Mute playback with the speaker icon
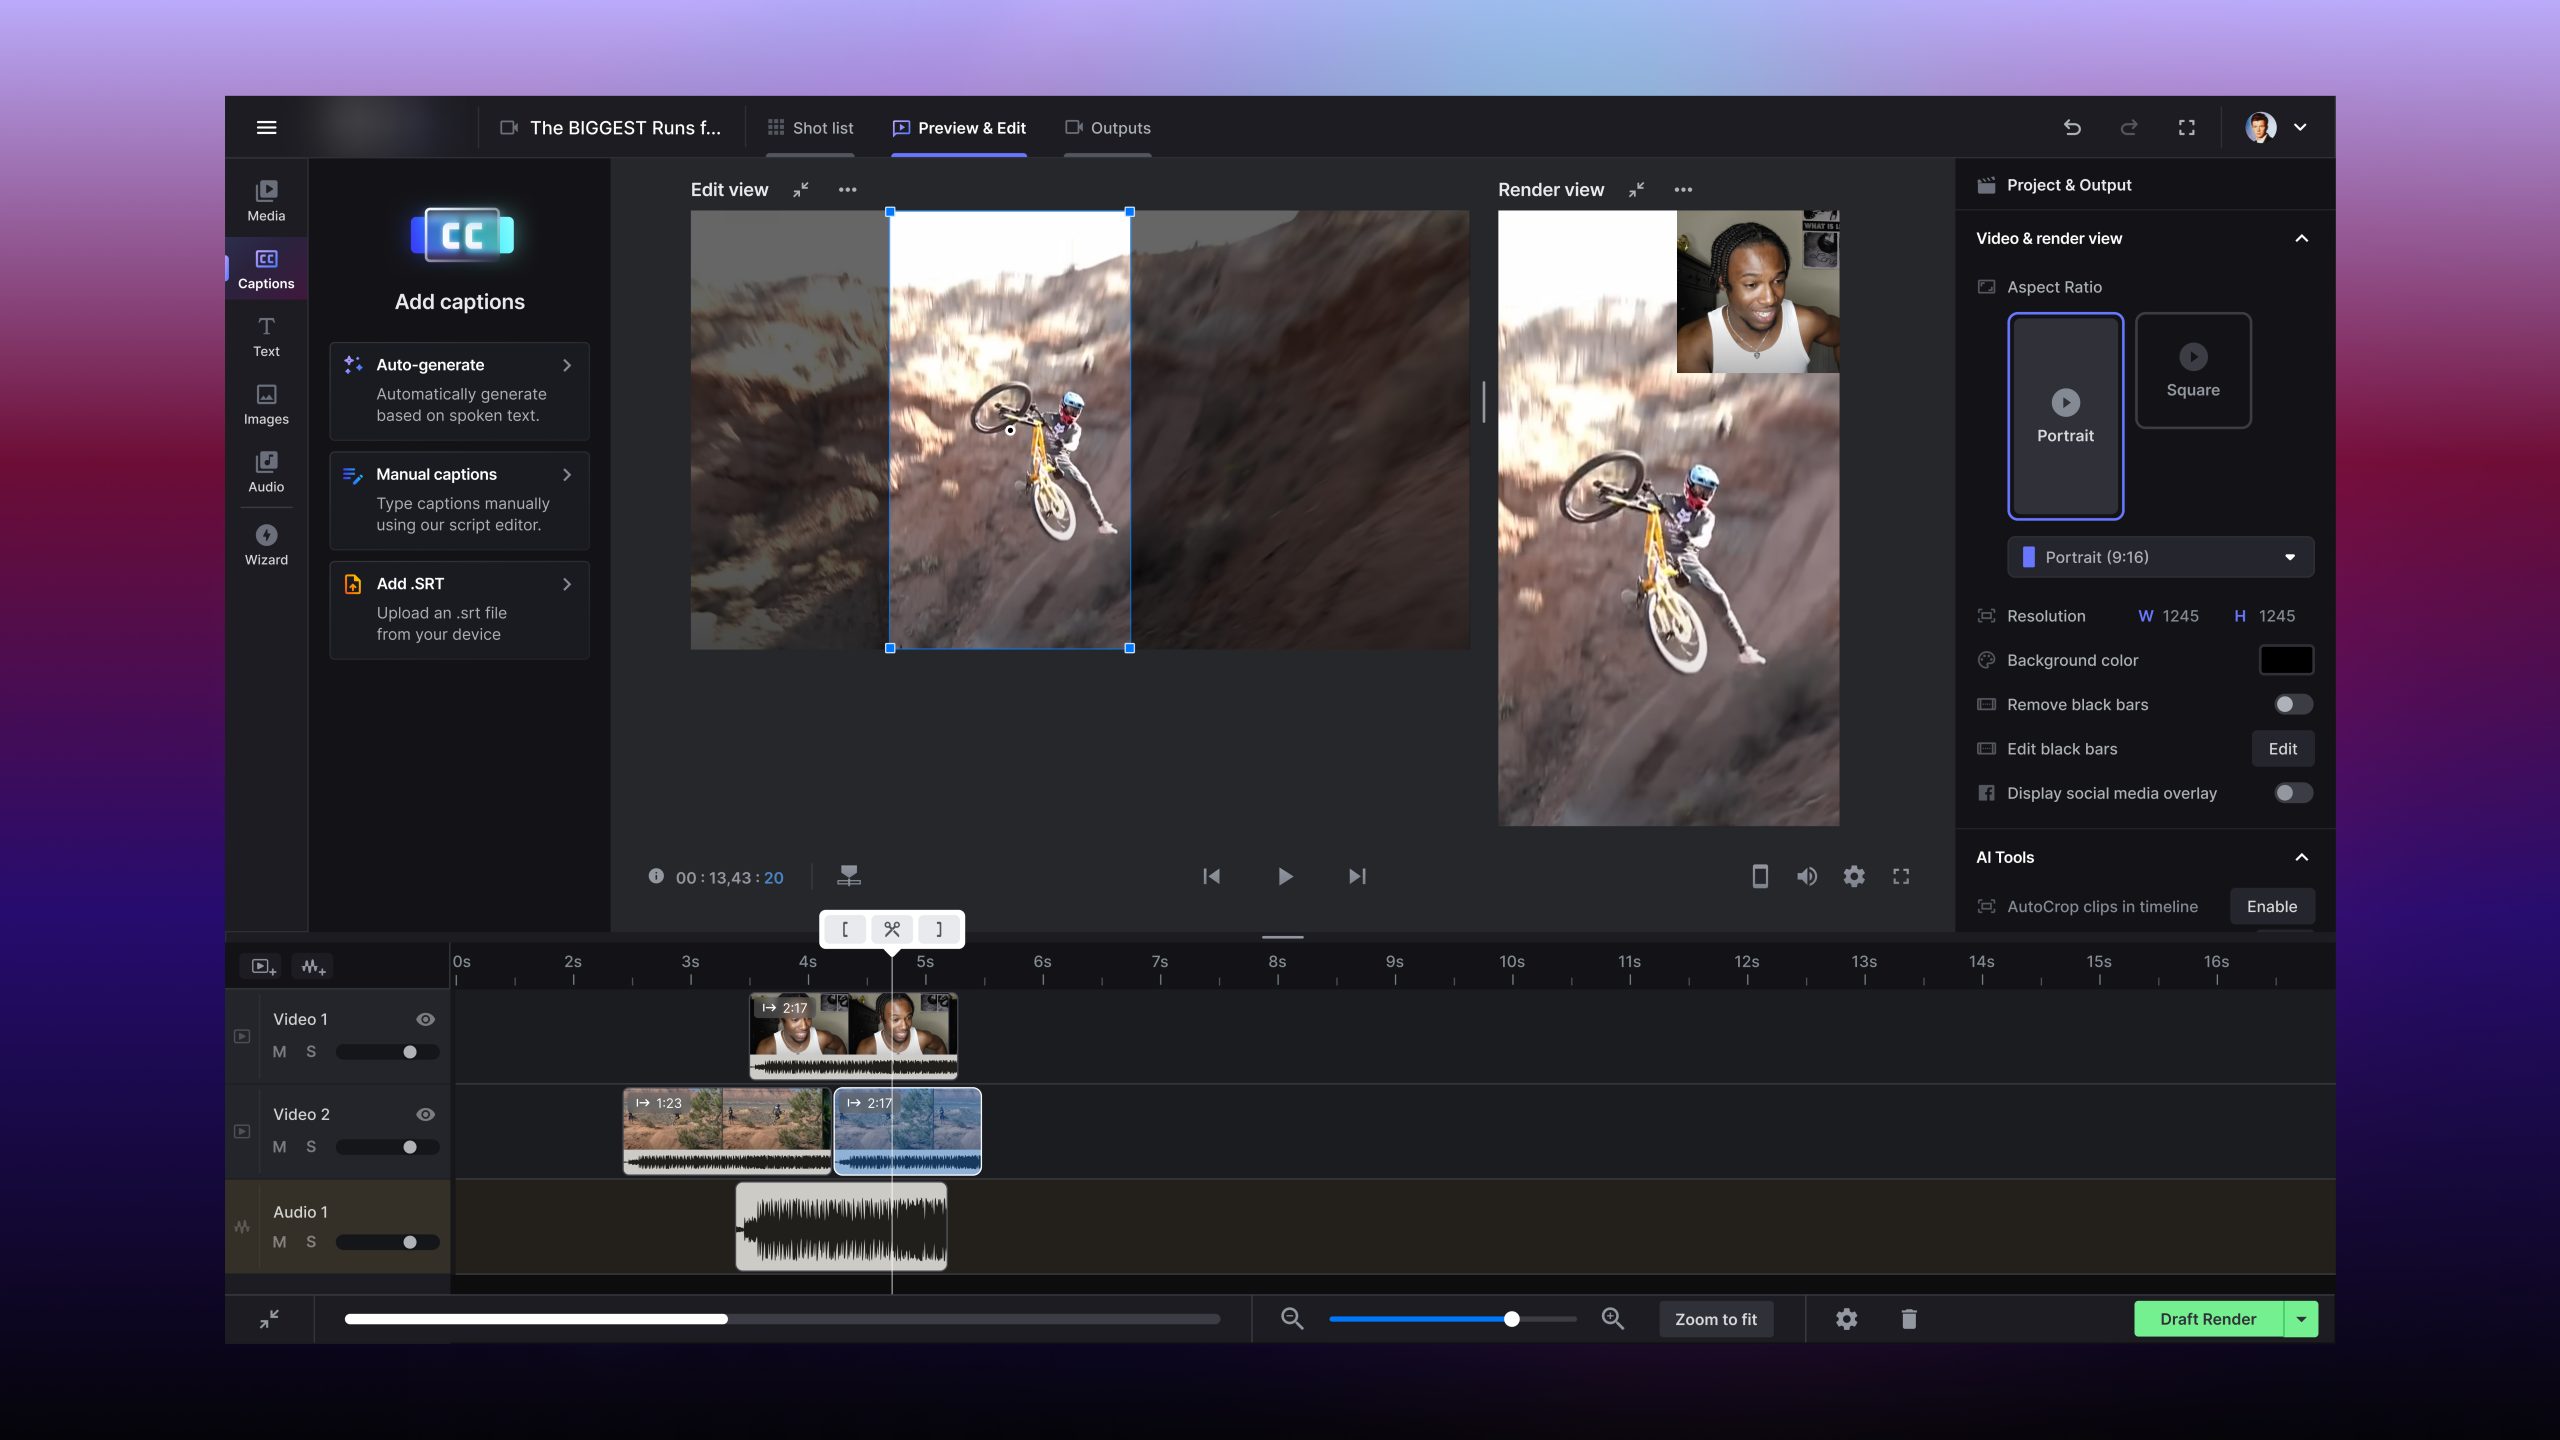This screenshot has width=2560, height=1440. coord(1806,877)
